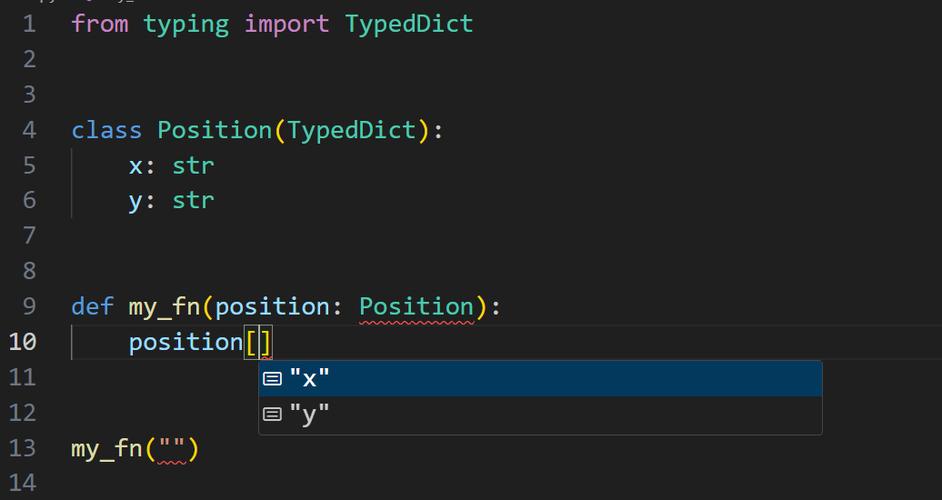Click TypedDict inside the class parentheses
This screenshot has width=942, height=500.
[351, 130]
